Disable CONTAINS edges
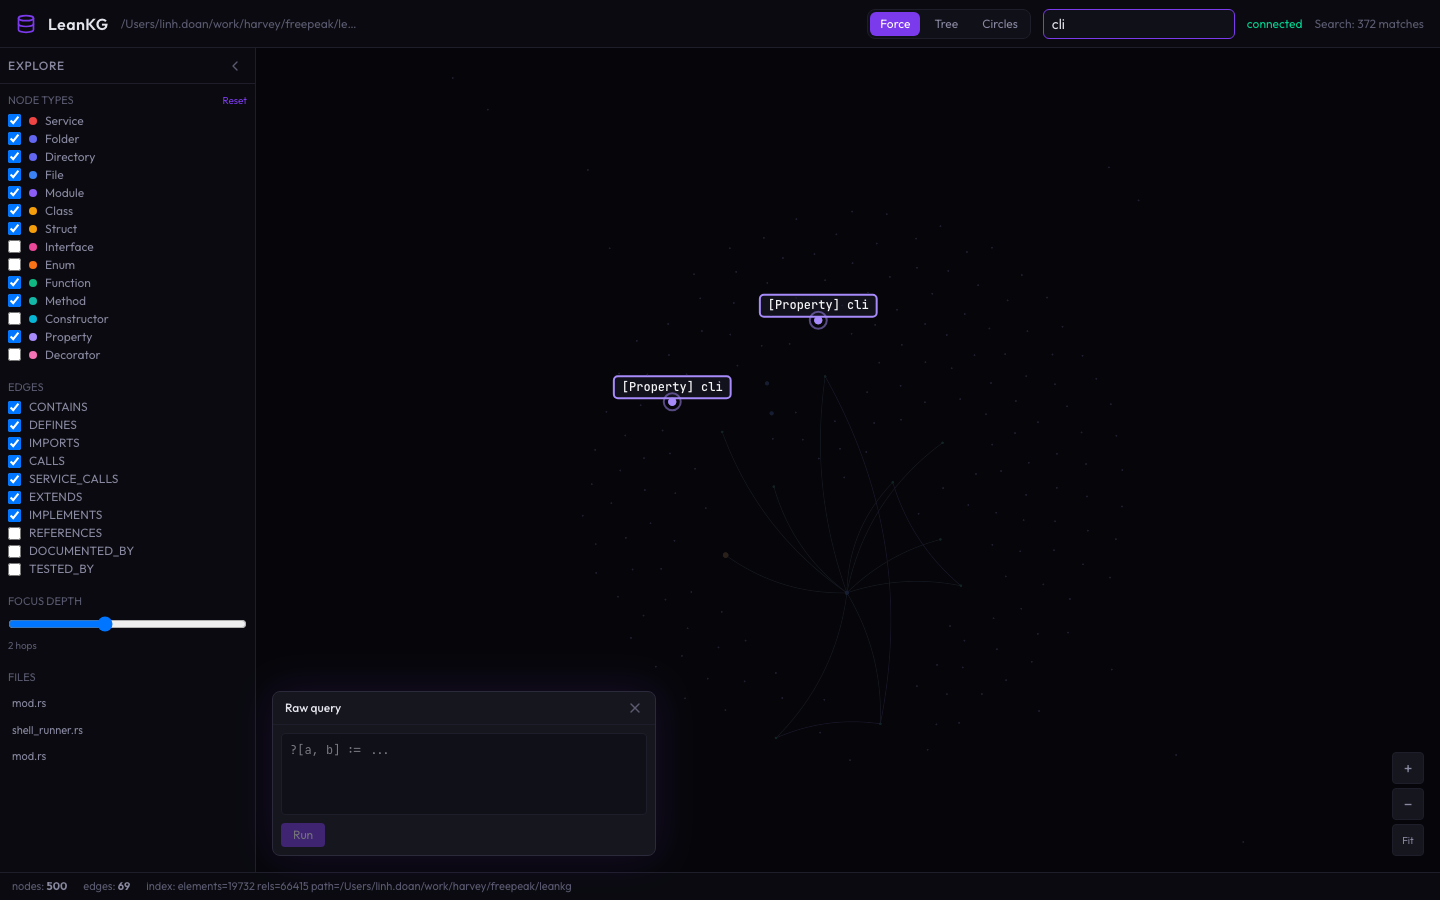This screenshot has height=900, width=1440. click(14, 407)
